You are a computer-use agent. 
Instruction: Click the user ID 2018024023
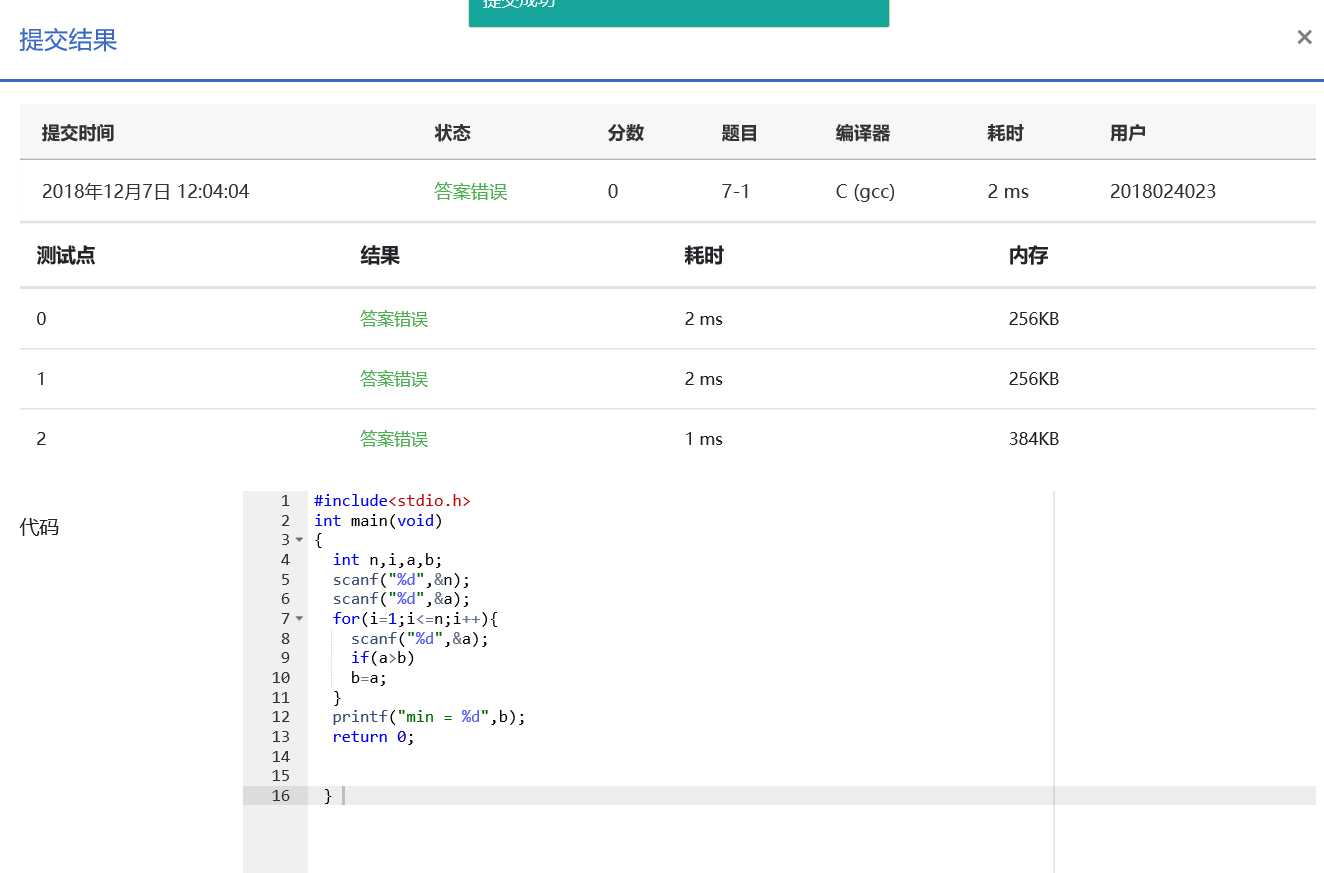click(x=1163, y=191)
